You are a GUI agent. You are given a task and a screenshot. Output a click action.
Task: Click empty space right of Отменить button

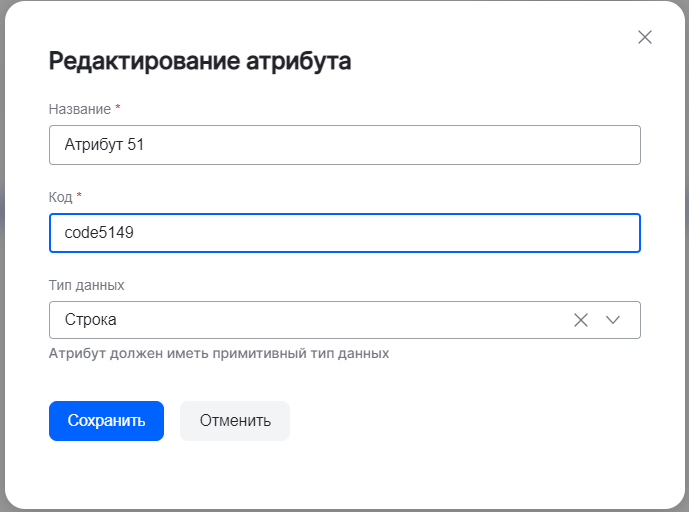(x=460, y=421)
